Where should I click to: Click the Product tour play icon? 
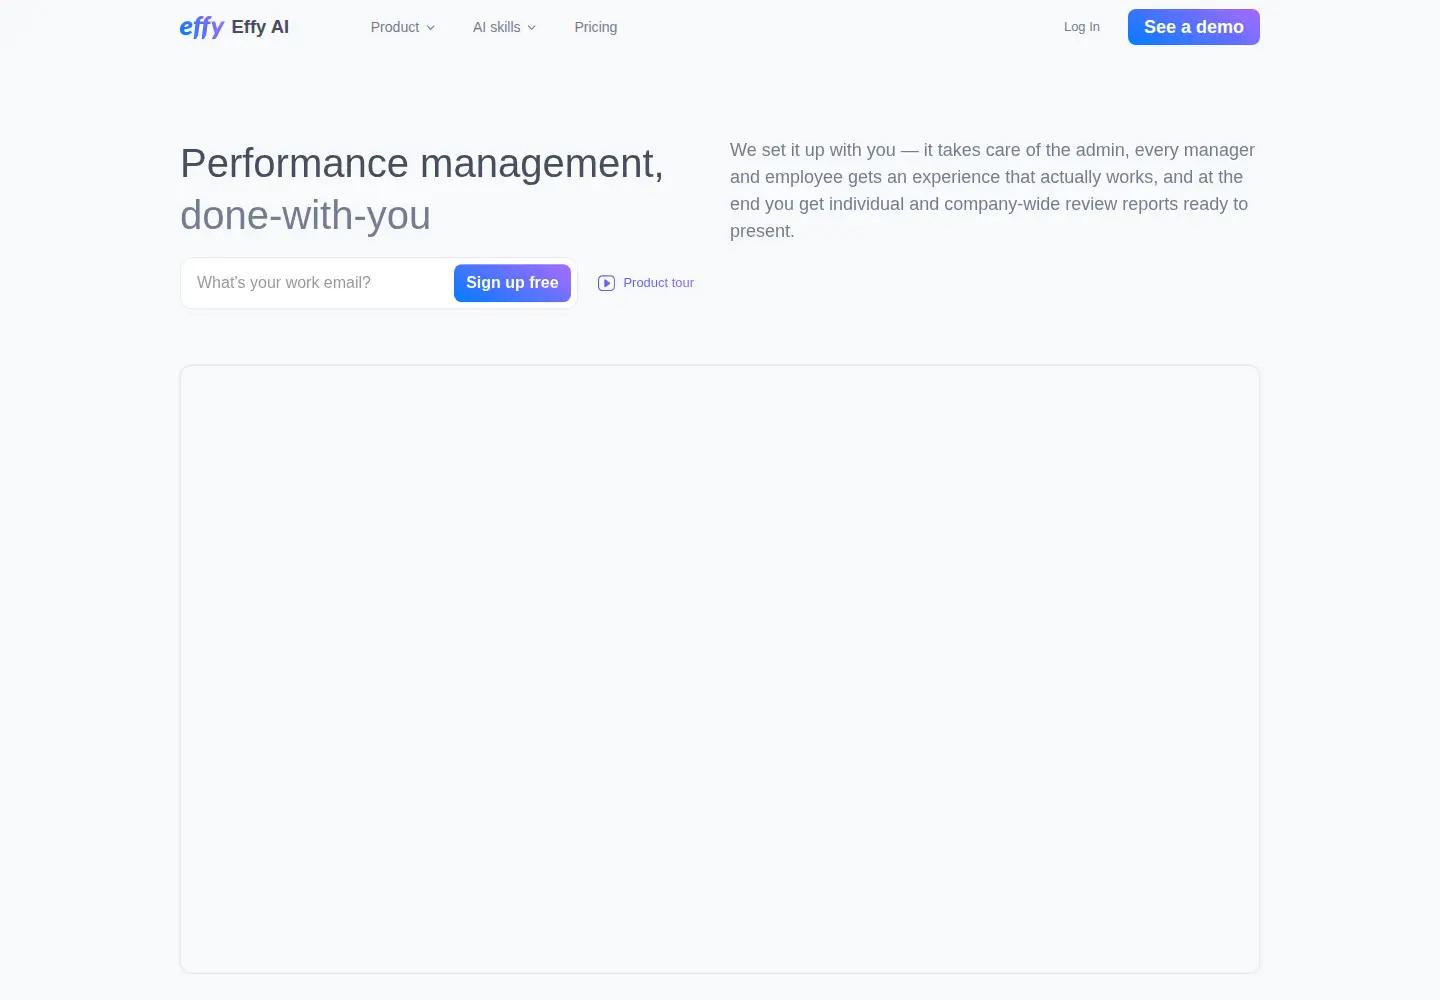(x=606, y=283)
